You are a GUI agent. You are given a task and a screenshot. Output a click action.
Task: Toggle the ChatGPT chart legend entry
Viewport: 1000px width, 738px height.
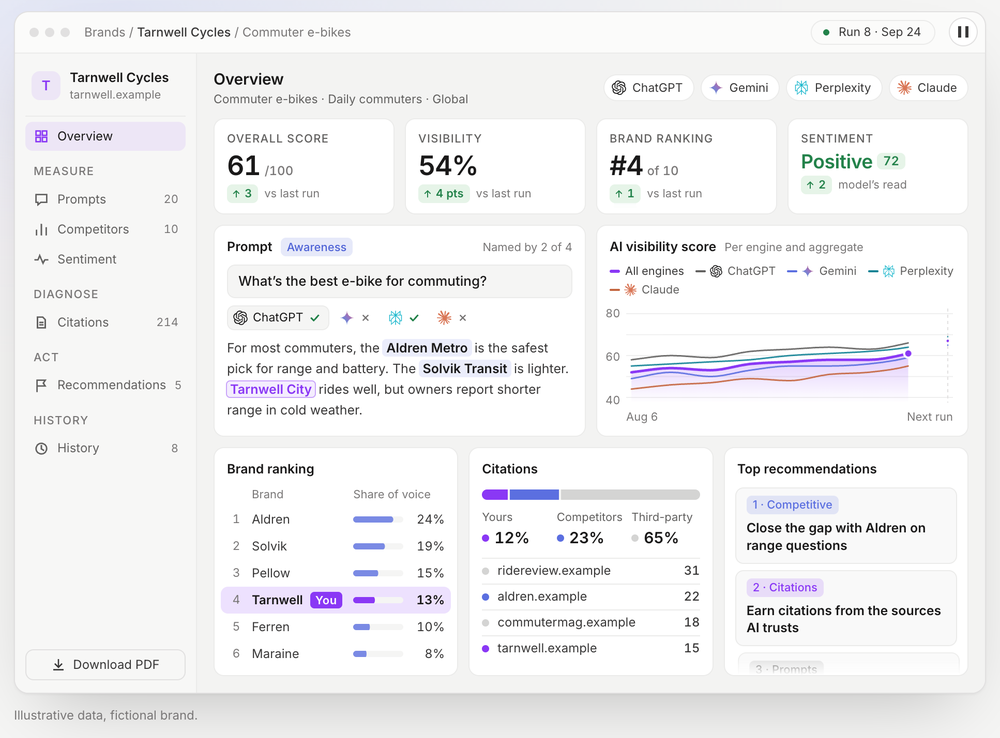735,271
